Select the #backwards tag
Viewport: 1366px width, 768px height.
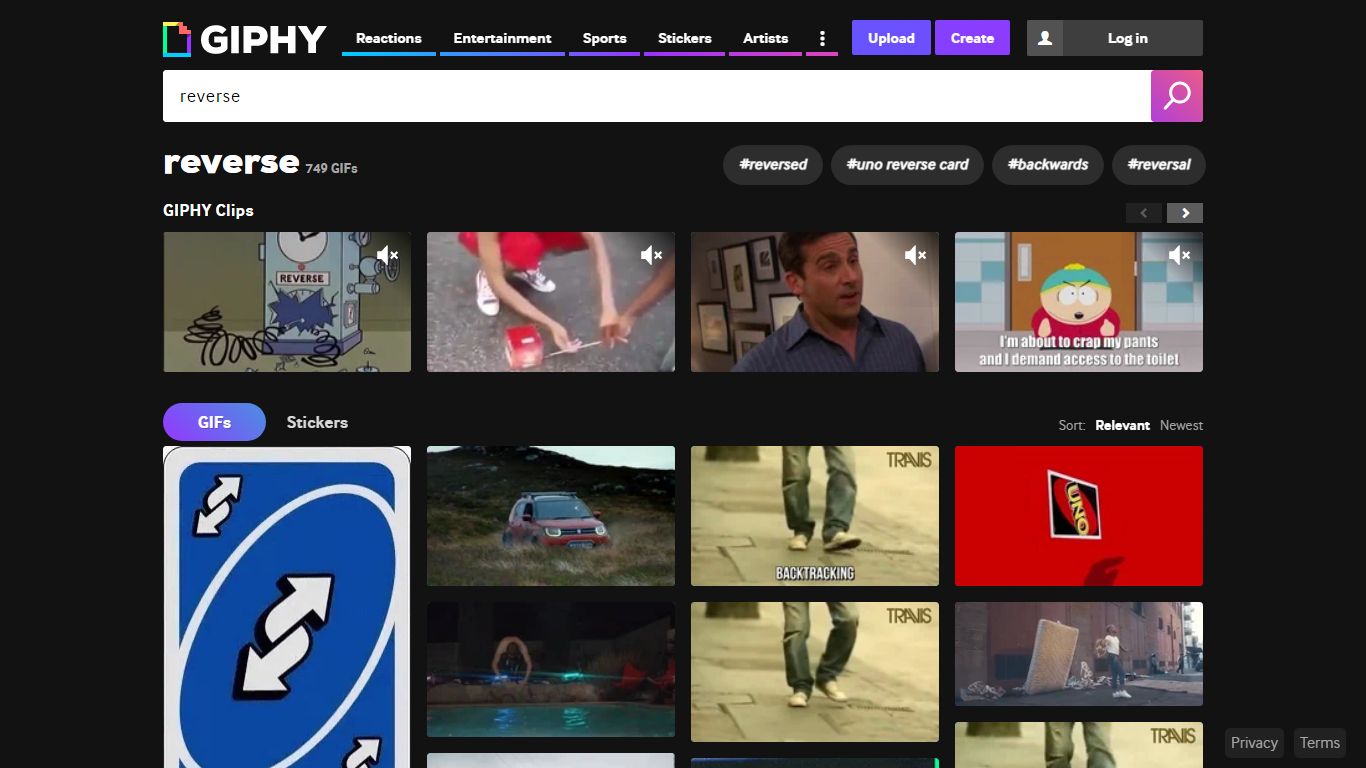pyautogui.click(x=1048, y=165)
